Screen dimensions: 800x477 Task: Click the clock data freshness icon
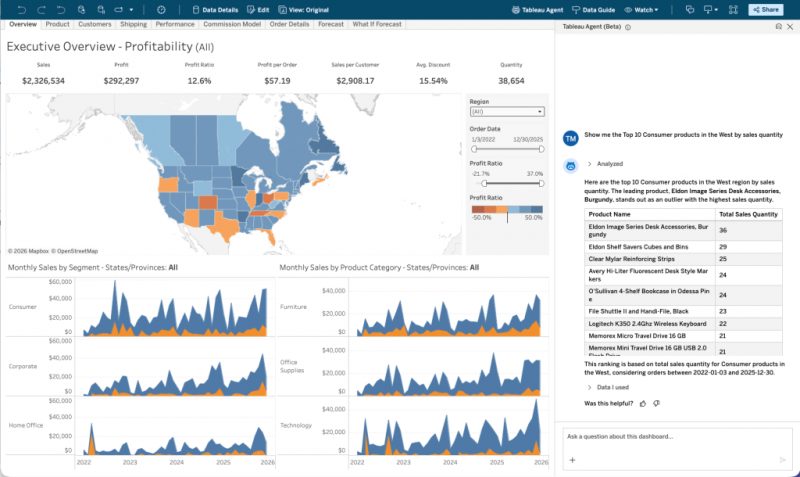(x=161, y=10)
